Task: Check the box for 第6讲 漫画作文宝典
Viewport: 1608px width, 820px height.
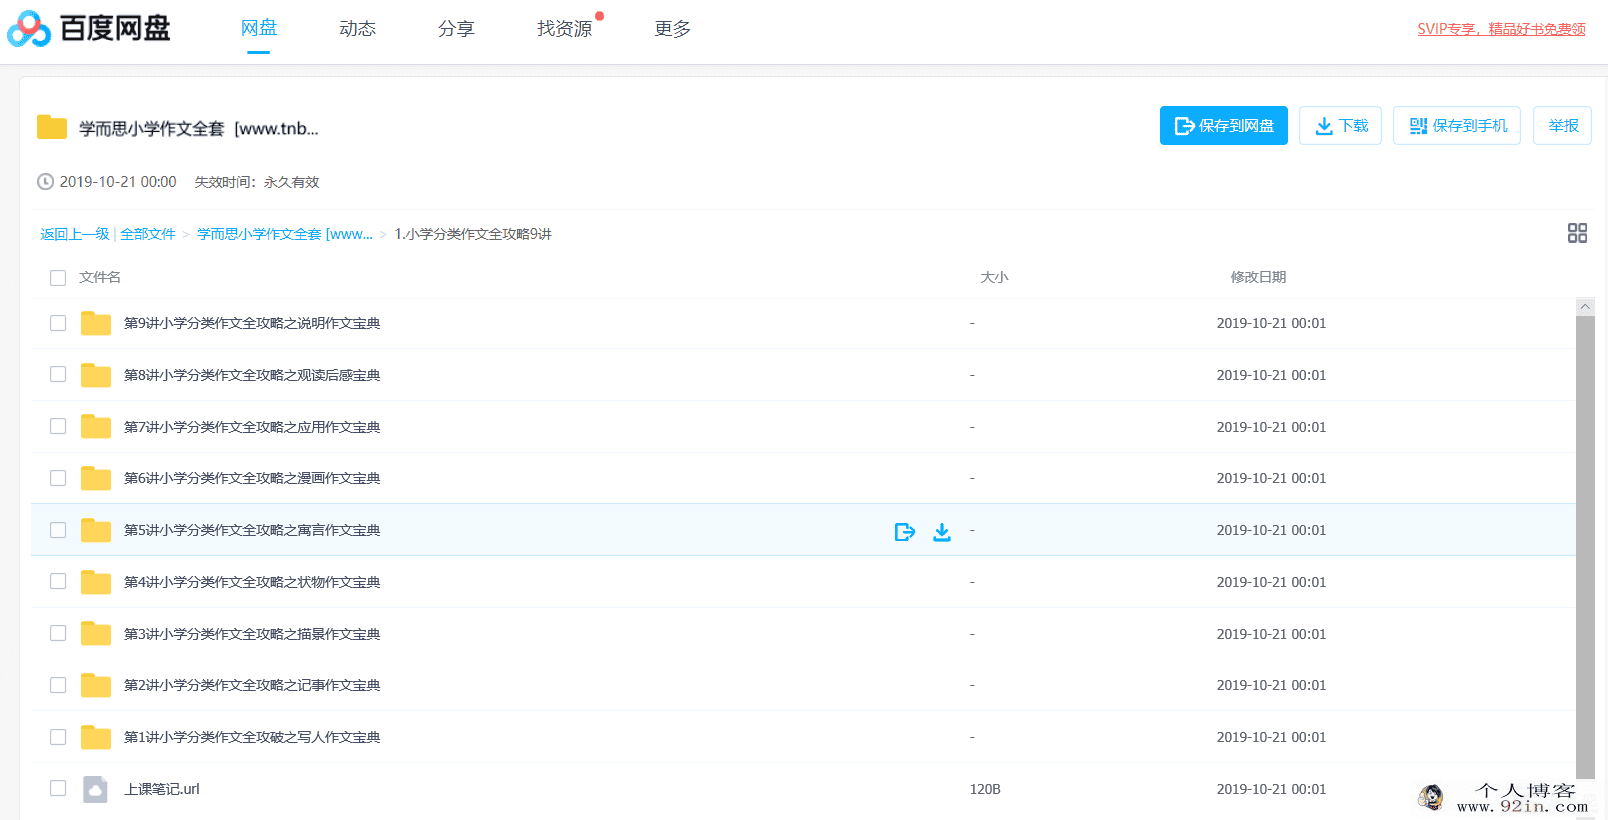Action: 58,478
